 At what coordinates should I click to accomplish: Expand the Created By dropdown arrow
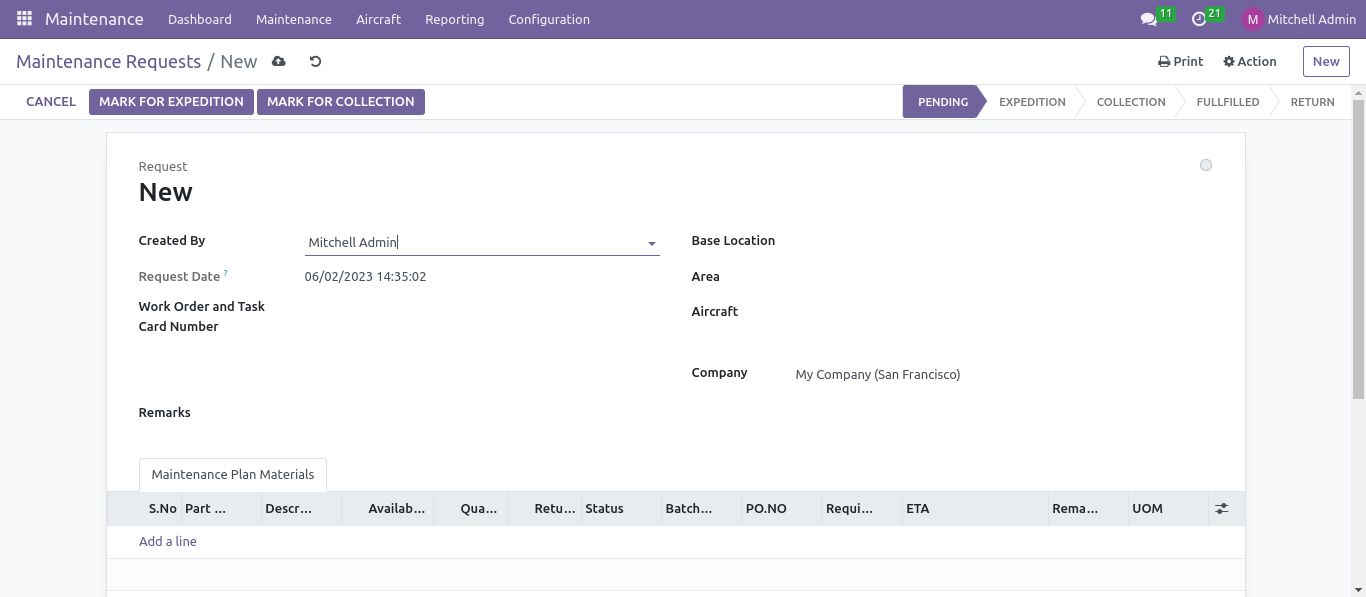point(651,243)
